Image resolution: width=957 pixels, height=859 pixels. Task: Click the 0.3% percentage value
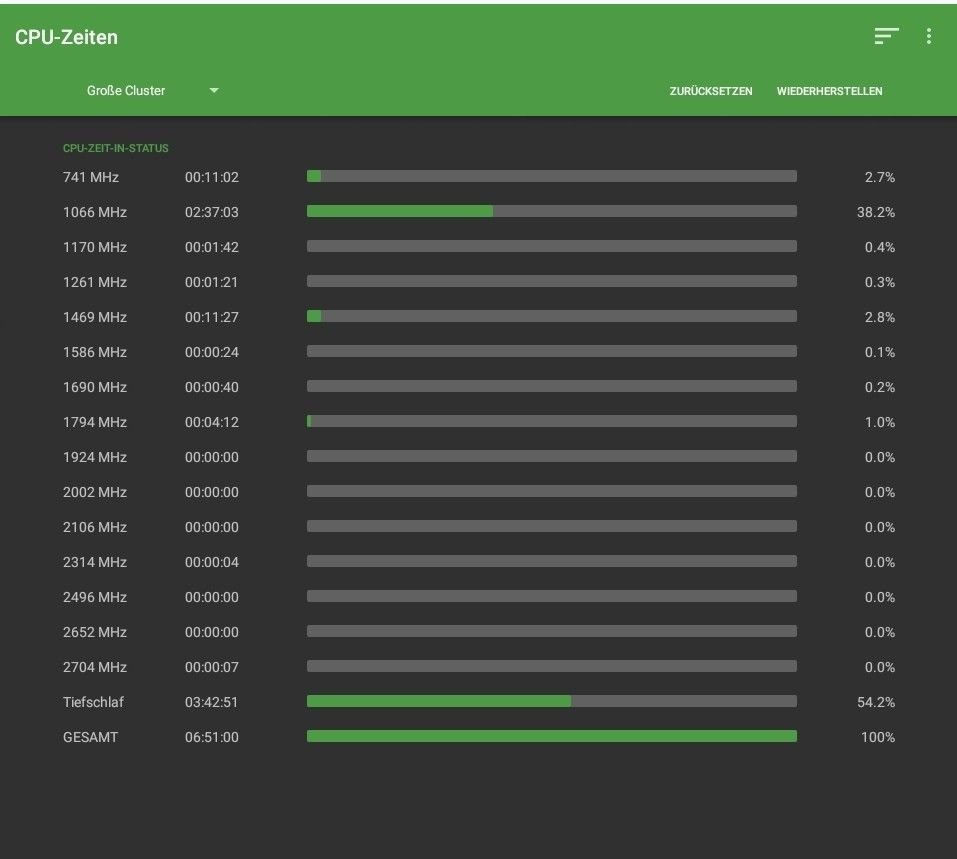point(879,282)
